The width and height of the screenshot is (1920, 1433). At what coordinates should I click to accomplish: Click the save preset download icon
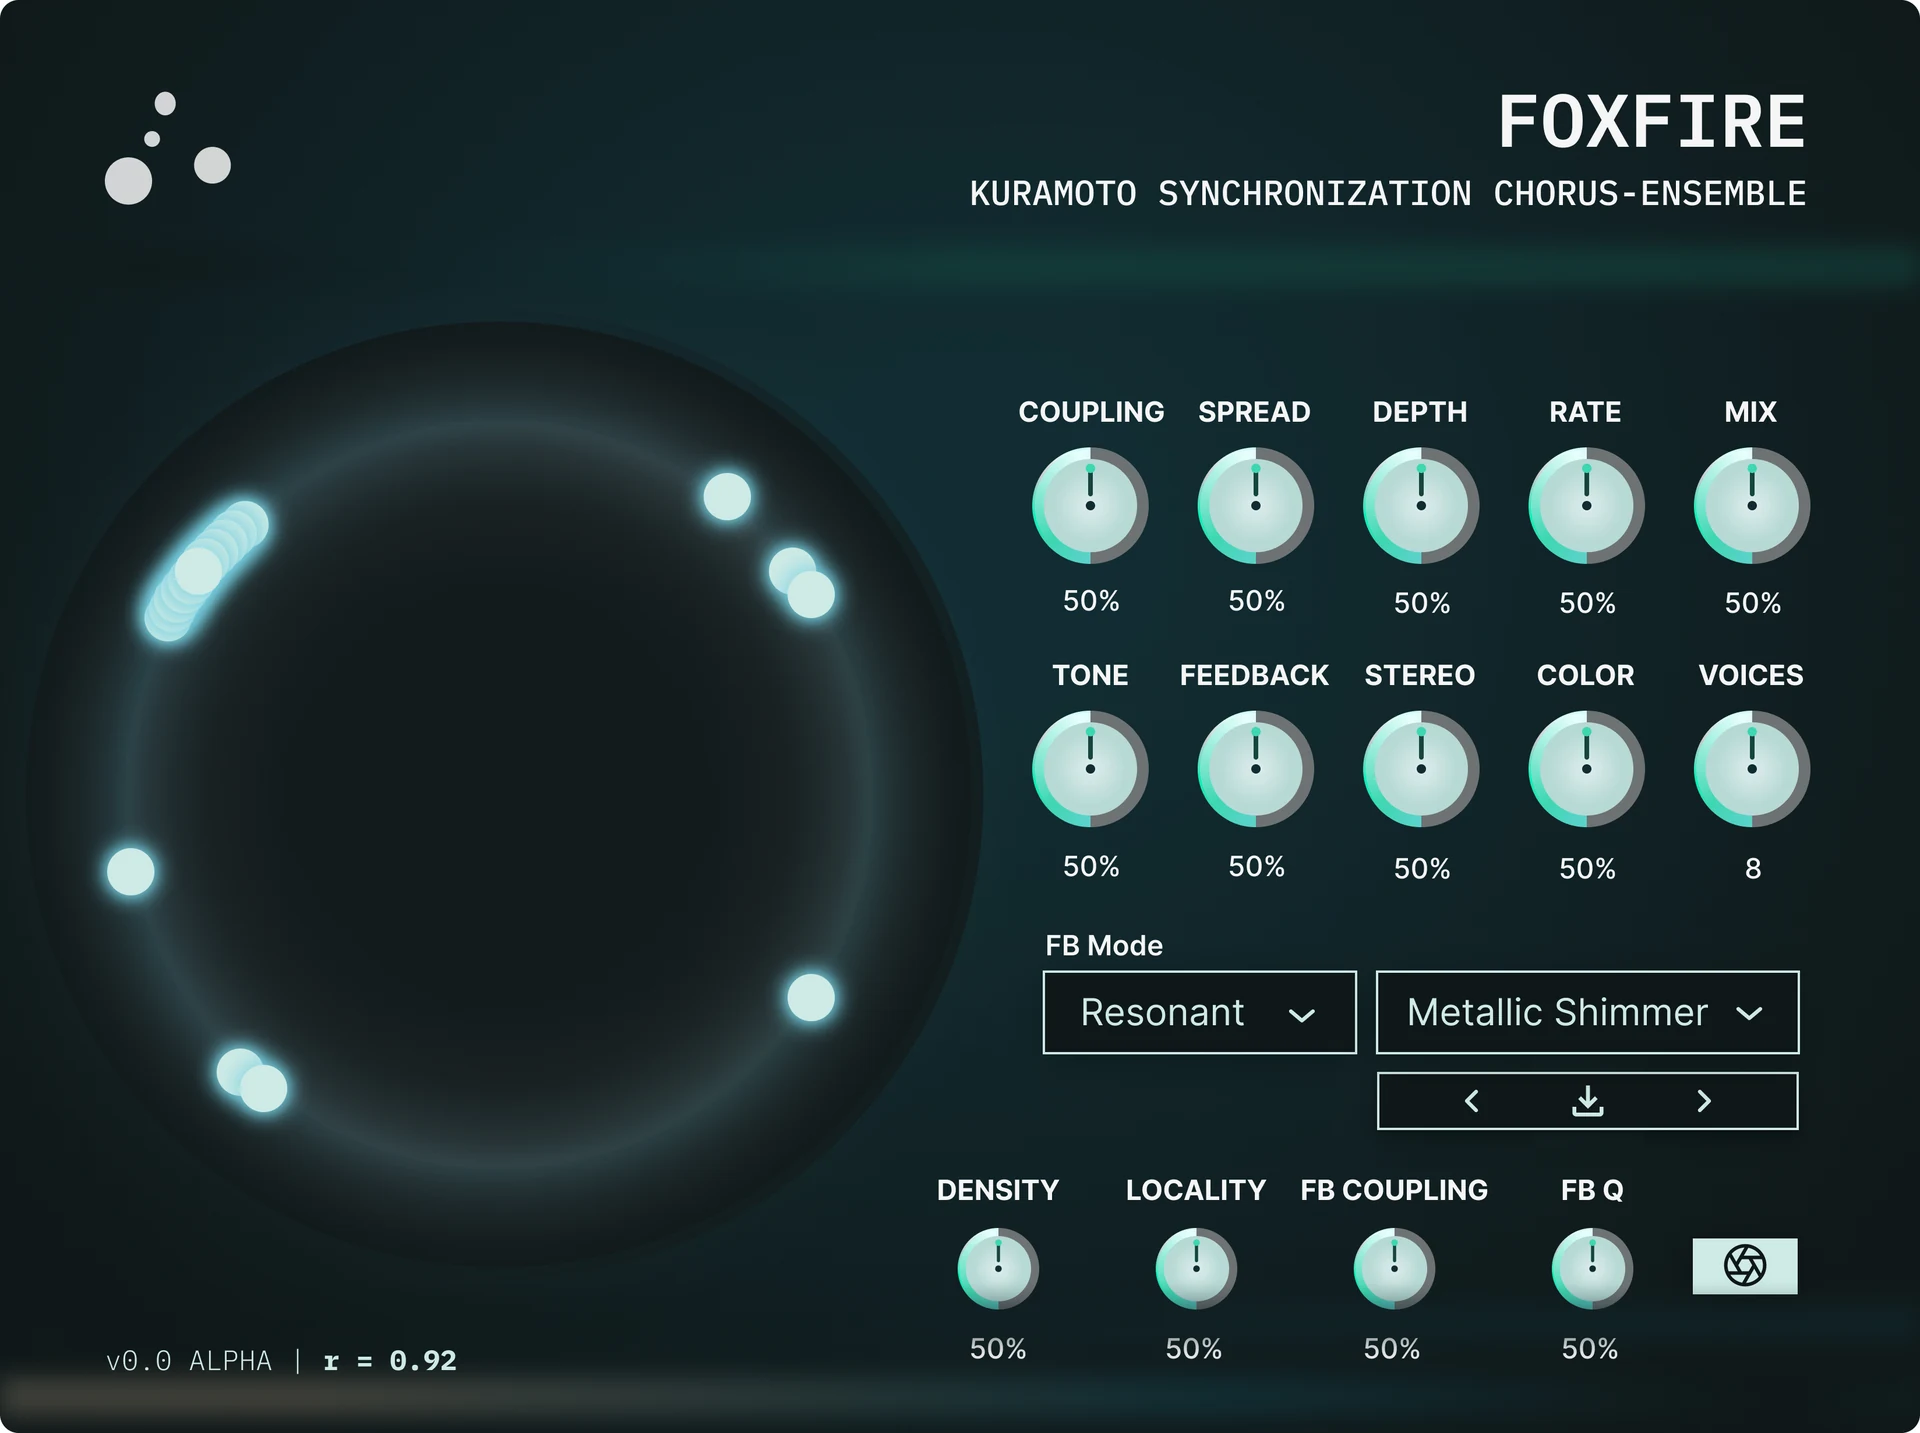pos(1587,1101)
